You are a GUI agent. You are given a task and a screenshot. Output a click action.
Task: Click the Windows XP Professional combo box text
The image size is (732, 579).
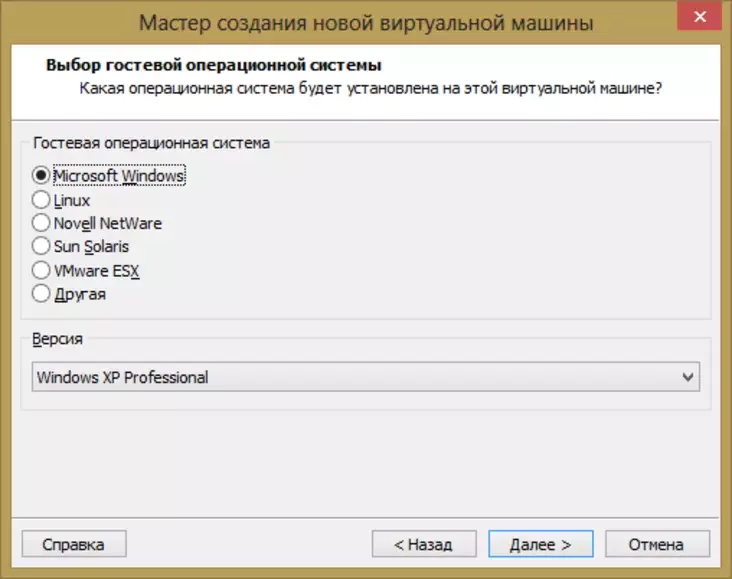122,377
